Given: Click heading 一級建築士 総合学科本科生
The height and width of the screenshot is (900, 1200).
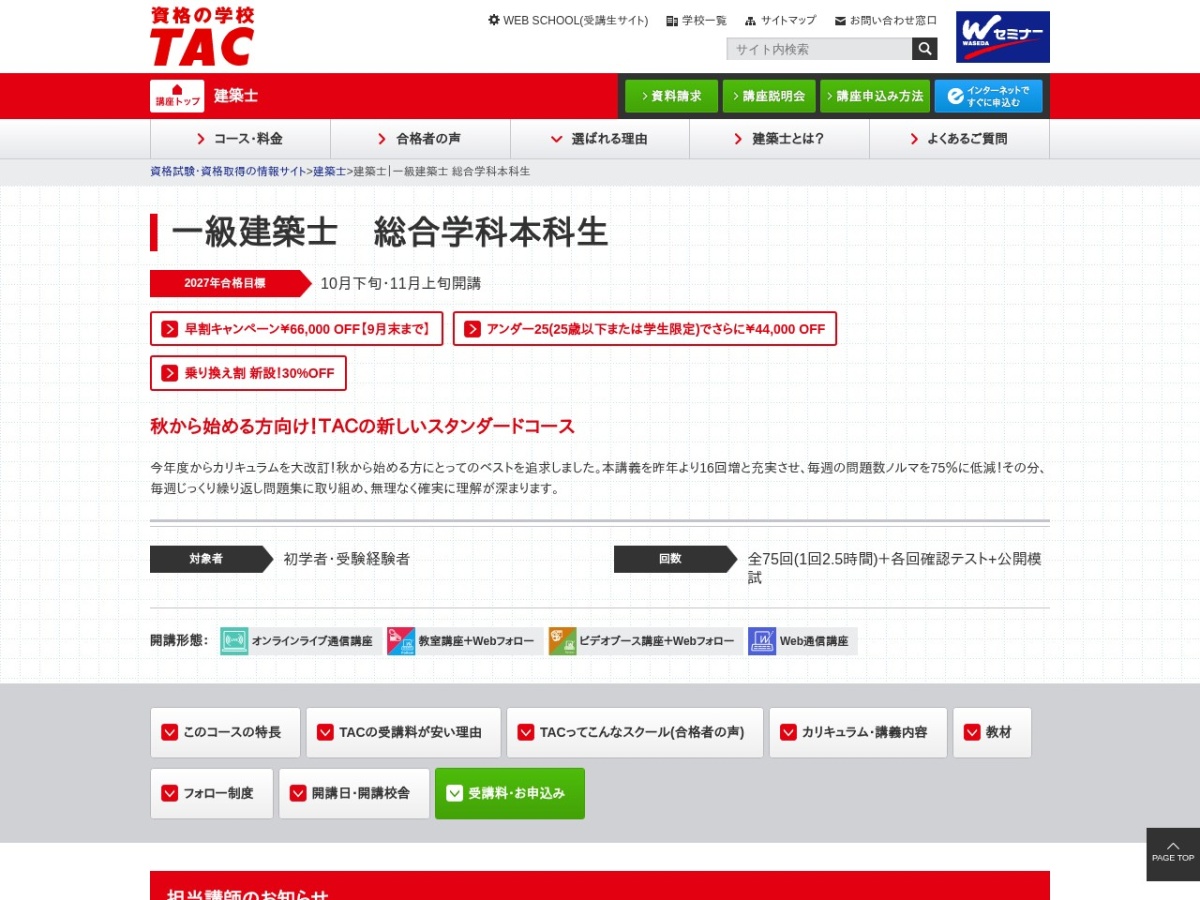Looking at the screenshot, I should click(x=389, y=232).
